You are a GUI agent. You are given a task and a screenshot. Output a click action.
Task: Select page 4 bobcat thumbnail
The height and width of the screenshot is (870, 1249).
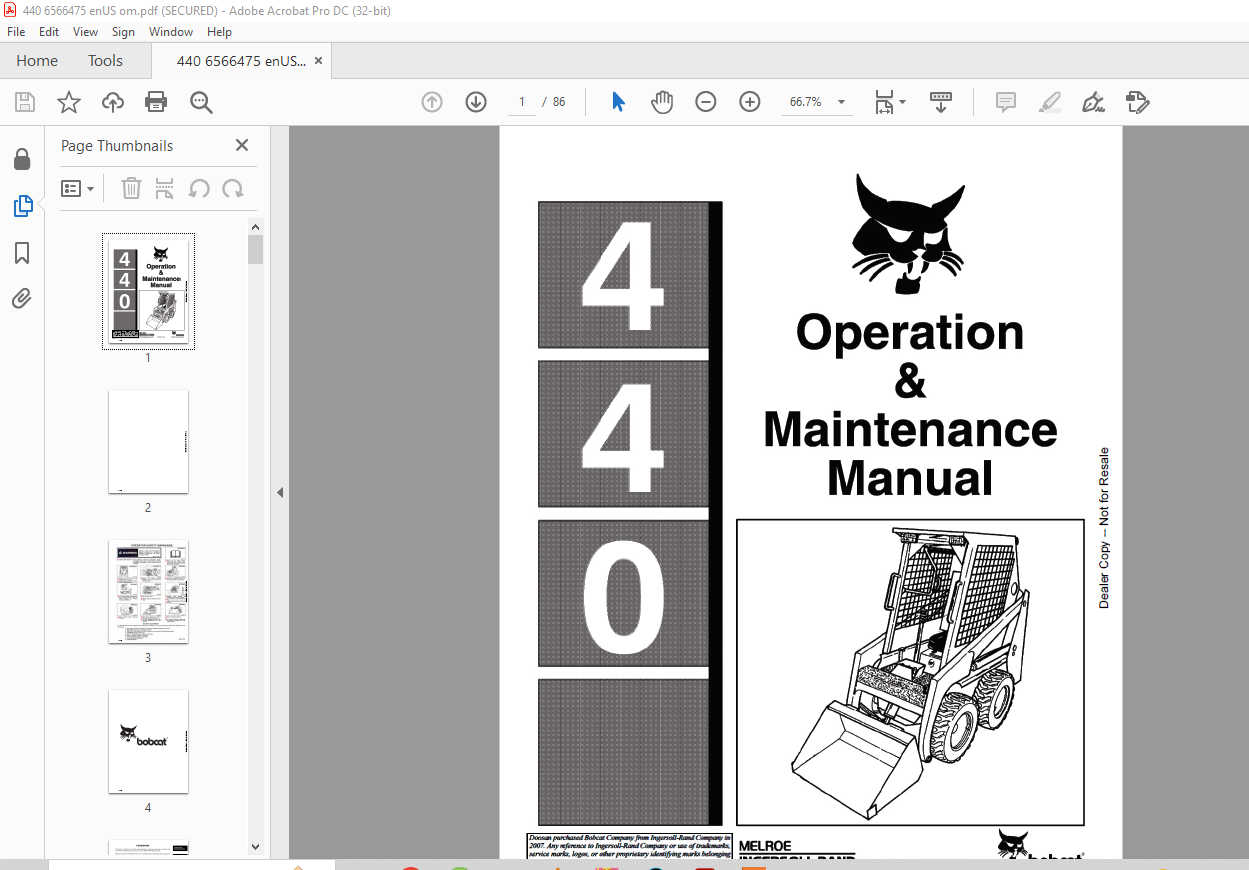(x=148, y=741)
